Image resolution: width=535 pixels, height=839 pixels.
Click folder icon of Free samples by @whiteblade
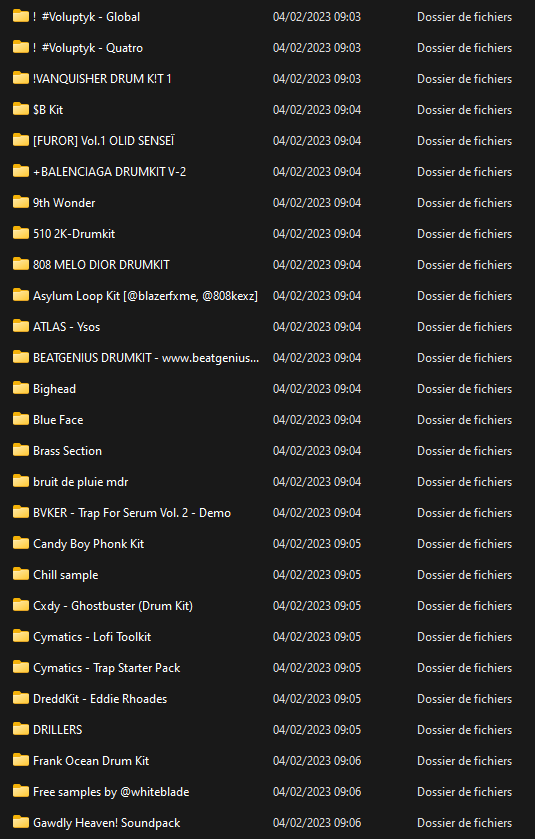pyautogui.click(x=21, y=792)
